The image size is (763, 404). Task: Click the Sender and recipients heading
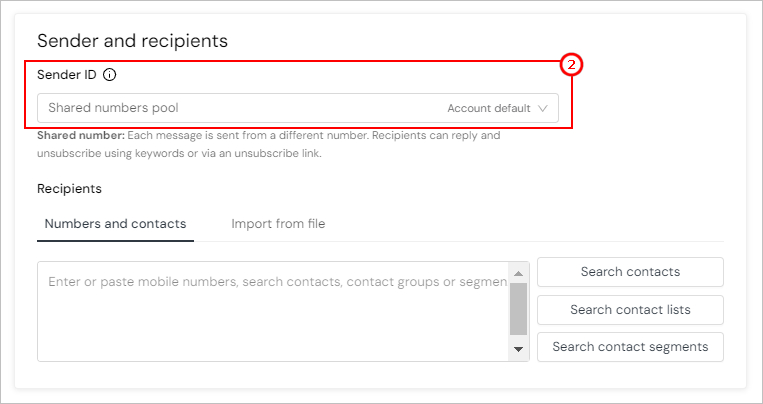point(133,41)
